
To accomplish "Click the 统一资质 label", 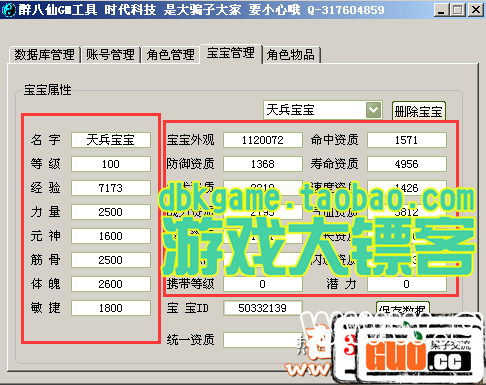I will [x=191, y=340].
